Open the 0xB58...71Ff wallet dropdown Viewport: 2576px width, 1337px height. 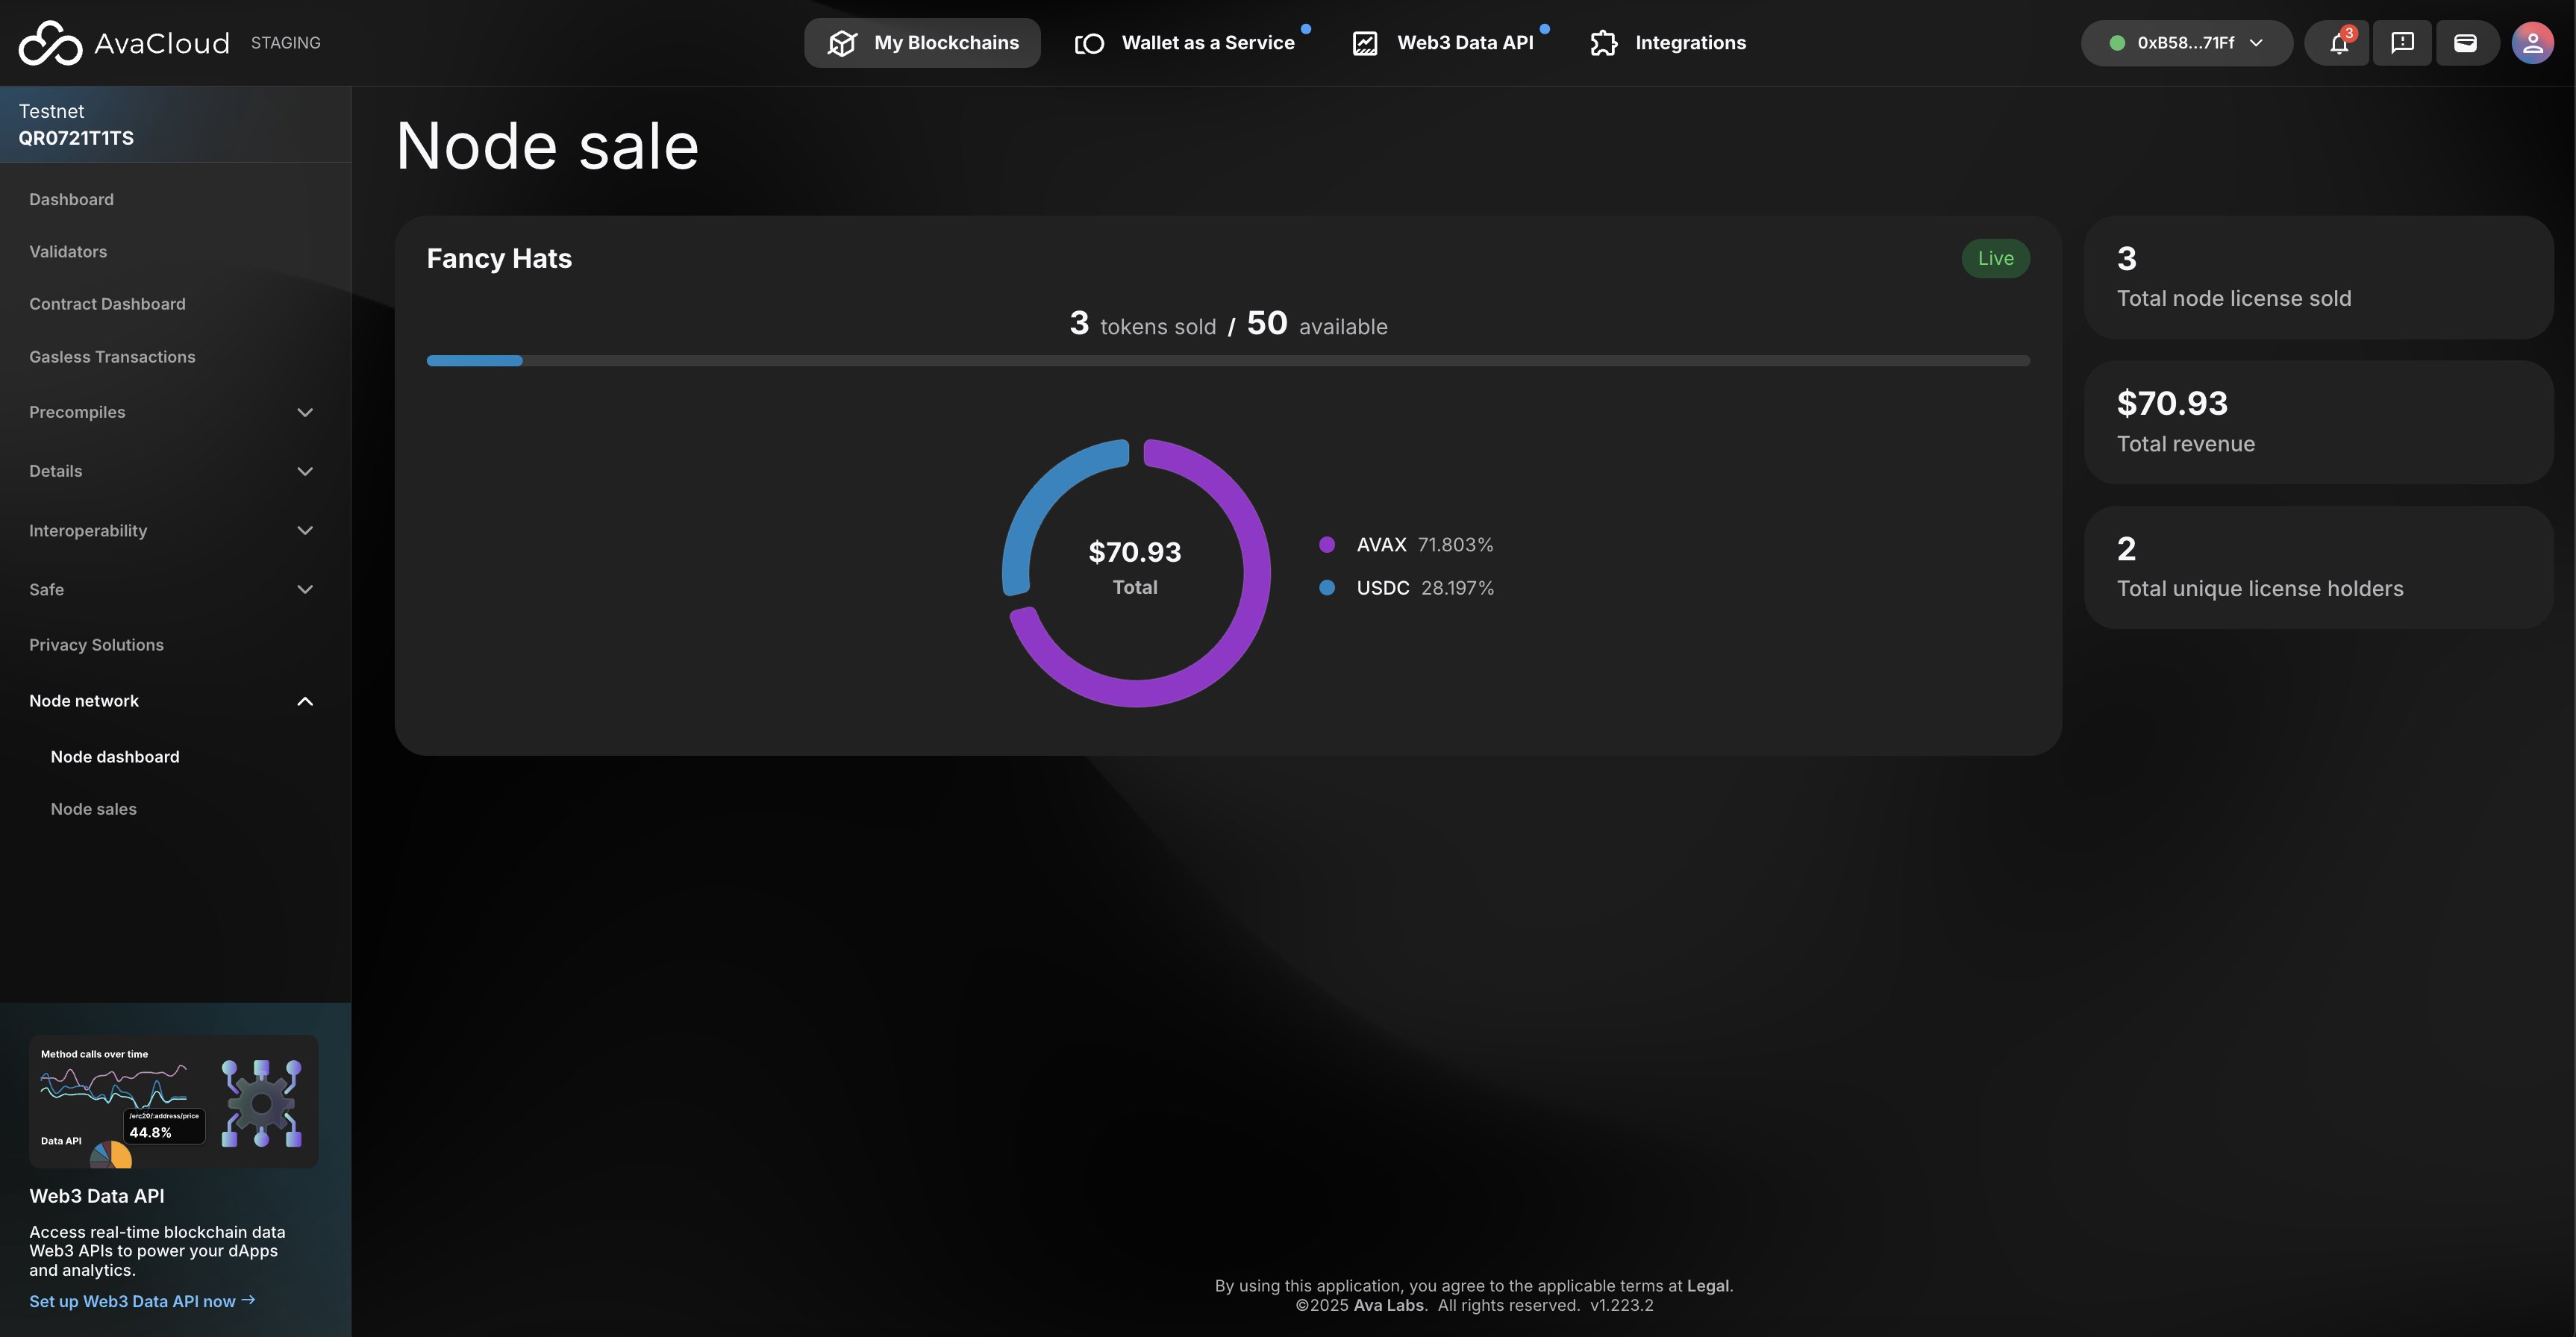point(2186,43)
